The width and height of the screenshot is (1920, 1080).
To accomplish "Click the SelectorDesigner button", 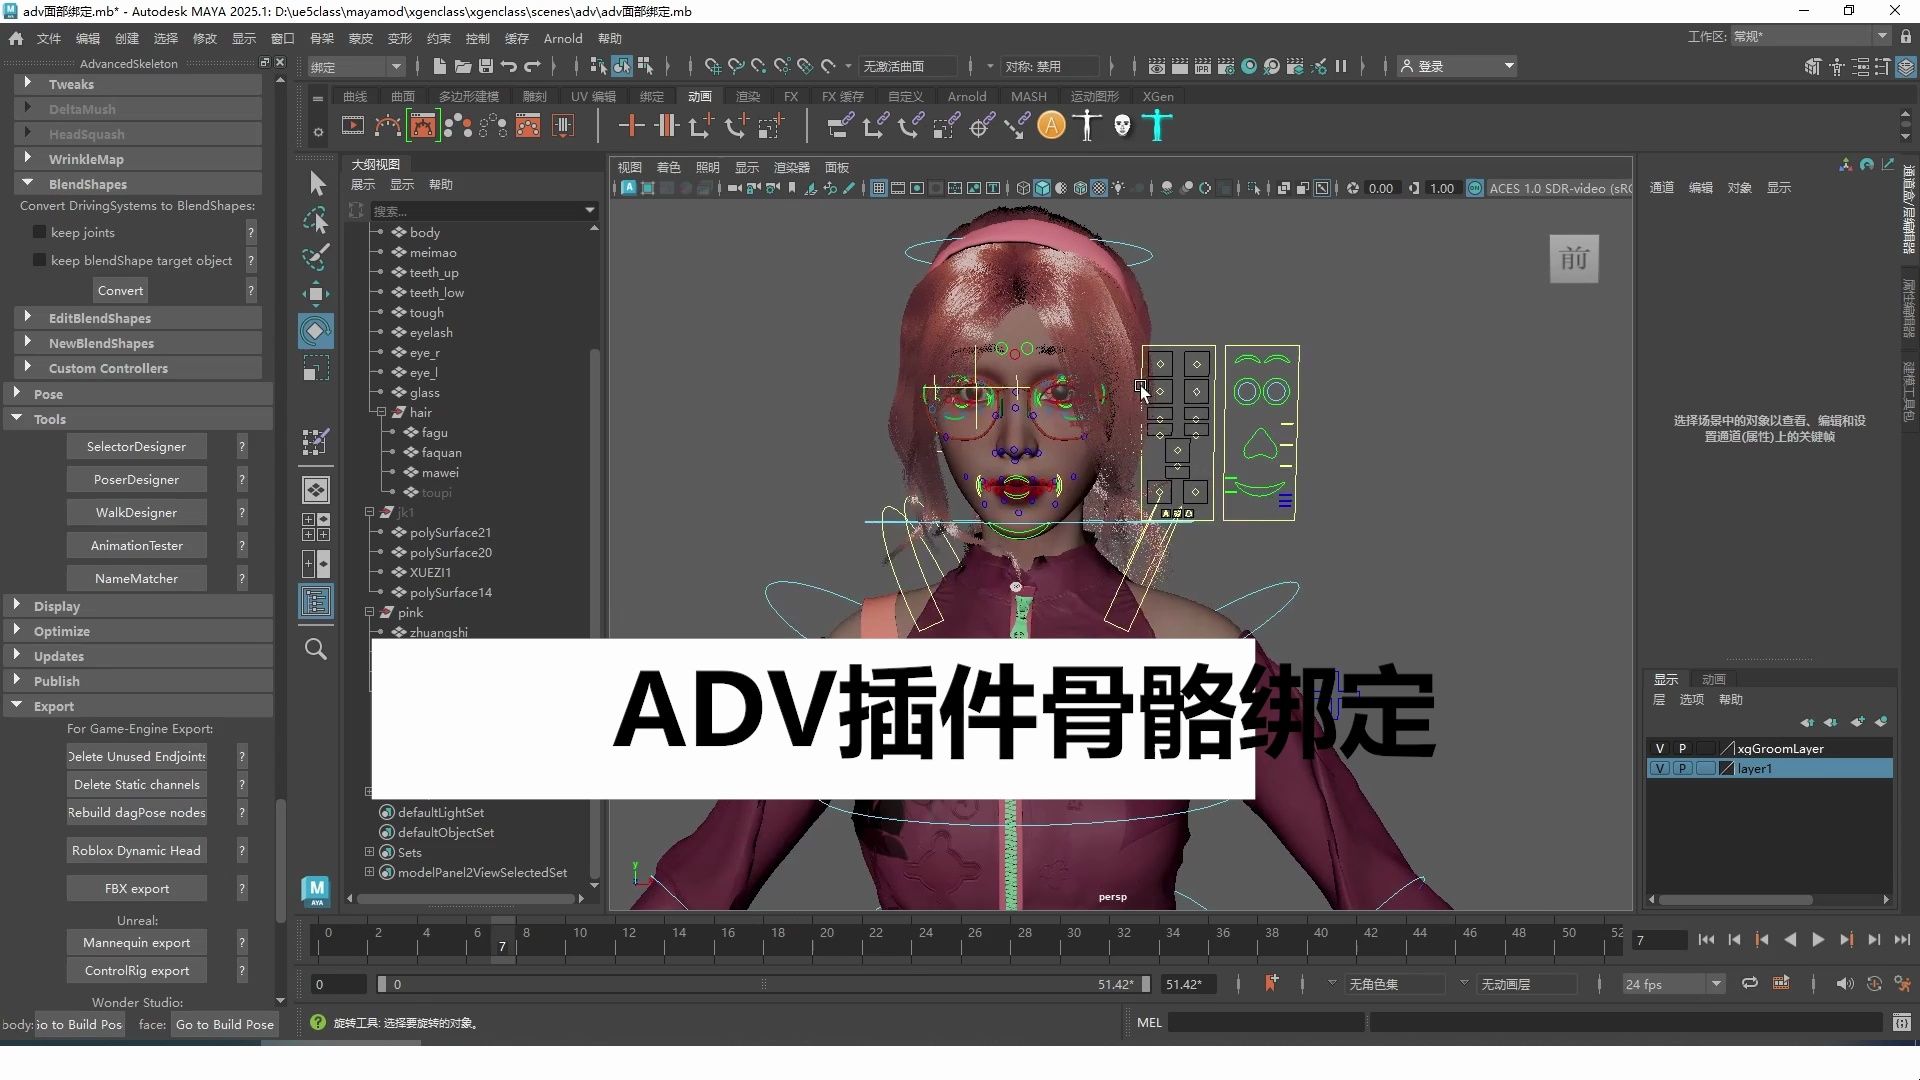I will pos(136,446).
